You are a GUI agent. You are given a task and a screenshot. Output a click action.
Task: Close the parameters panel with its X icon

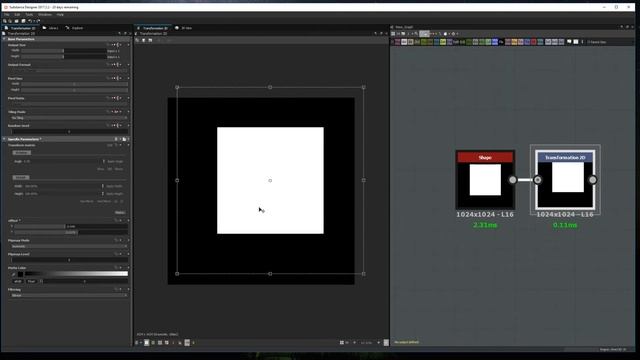pos(130,33)
